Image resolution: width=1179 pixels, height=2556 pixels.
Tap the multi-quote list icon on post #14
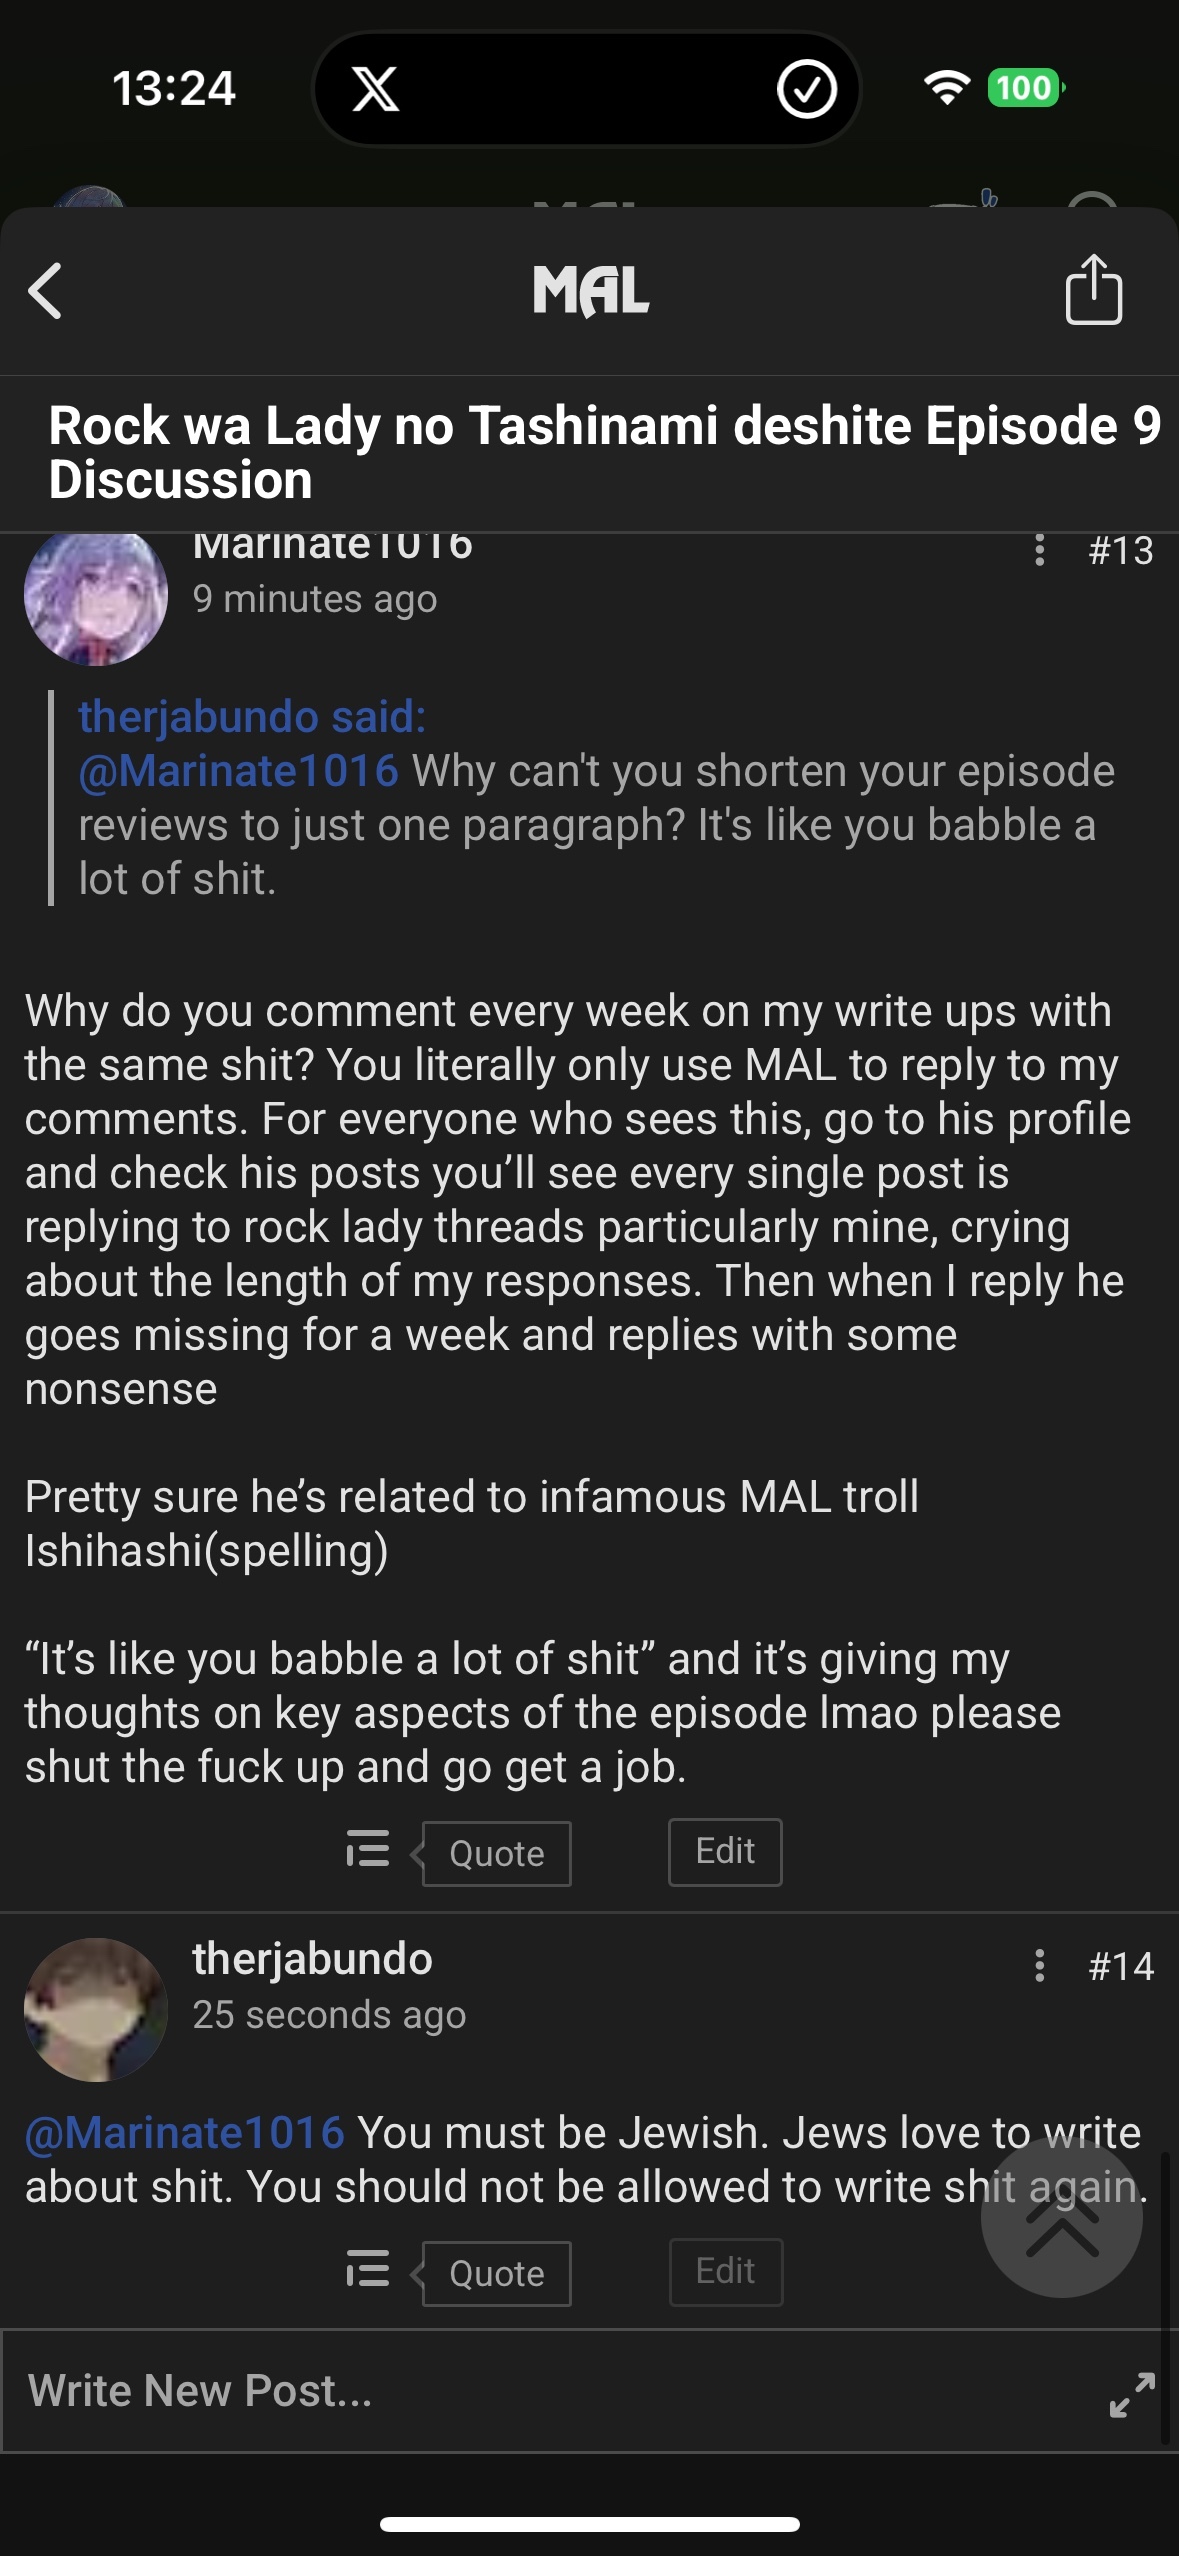pyautogui.click(x=367, y=2268)
